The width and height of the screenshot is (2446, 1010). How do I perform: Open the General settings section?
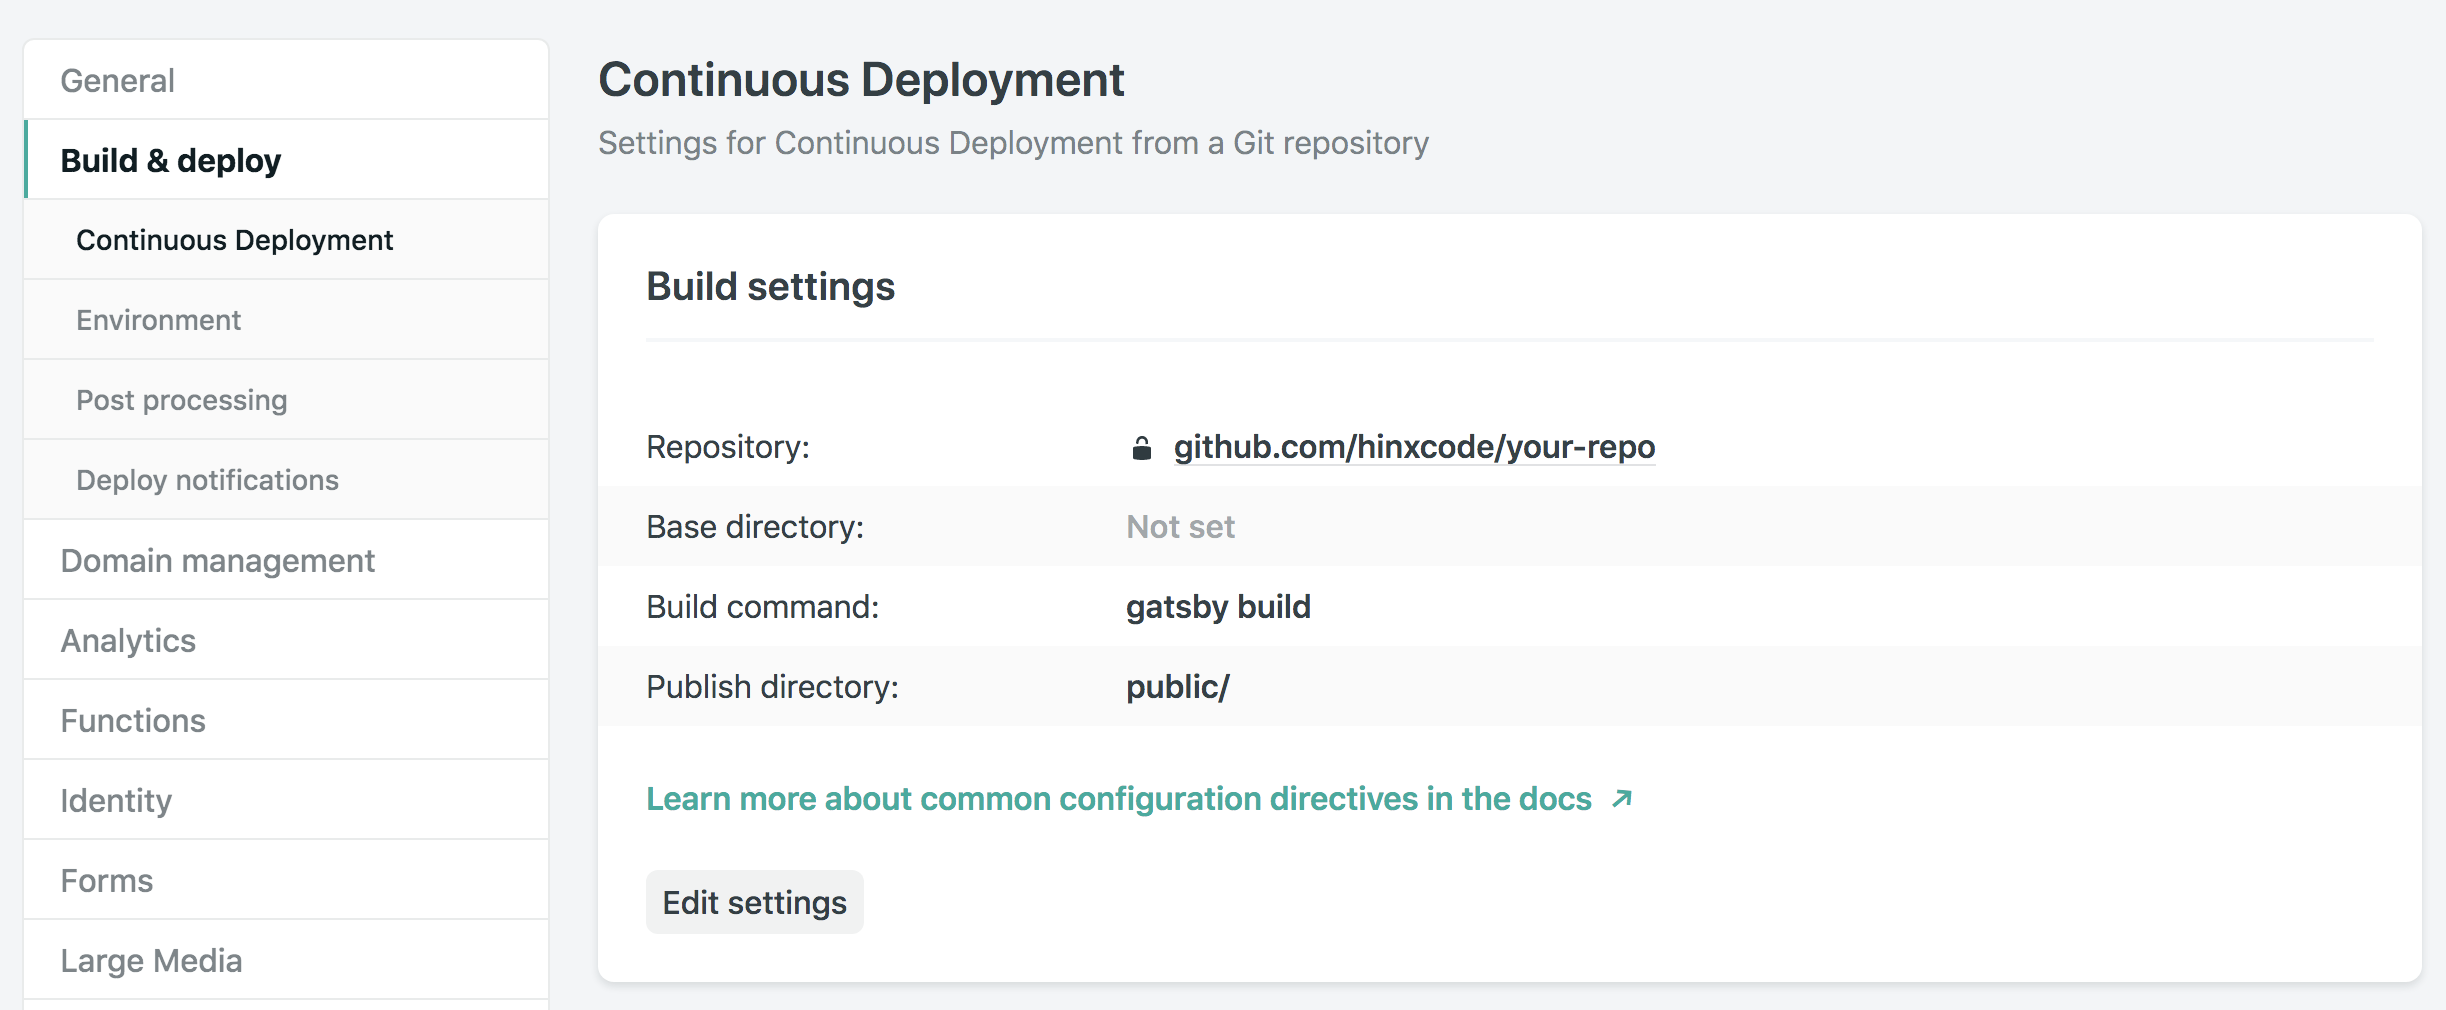(x=118, y=81)
